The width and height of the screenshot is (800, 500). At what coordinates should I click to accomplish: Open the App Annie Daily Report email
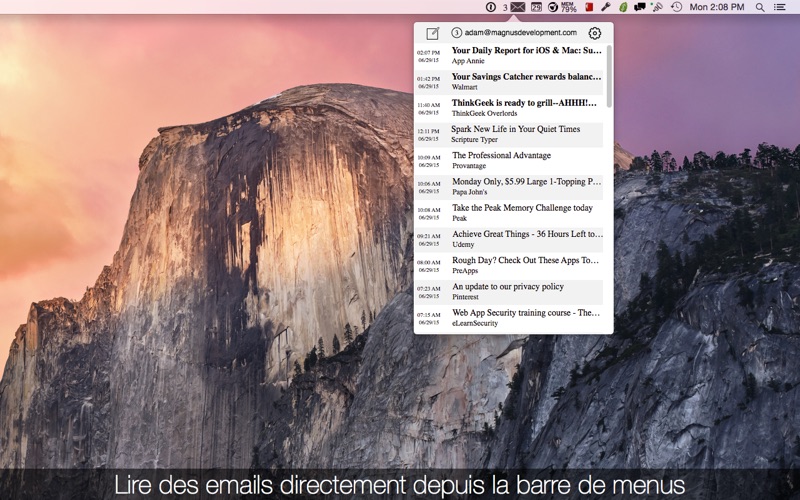click(x=509, y=55)
